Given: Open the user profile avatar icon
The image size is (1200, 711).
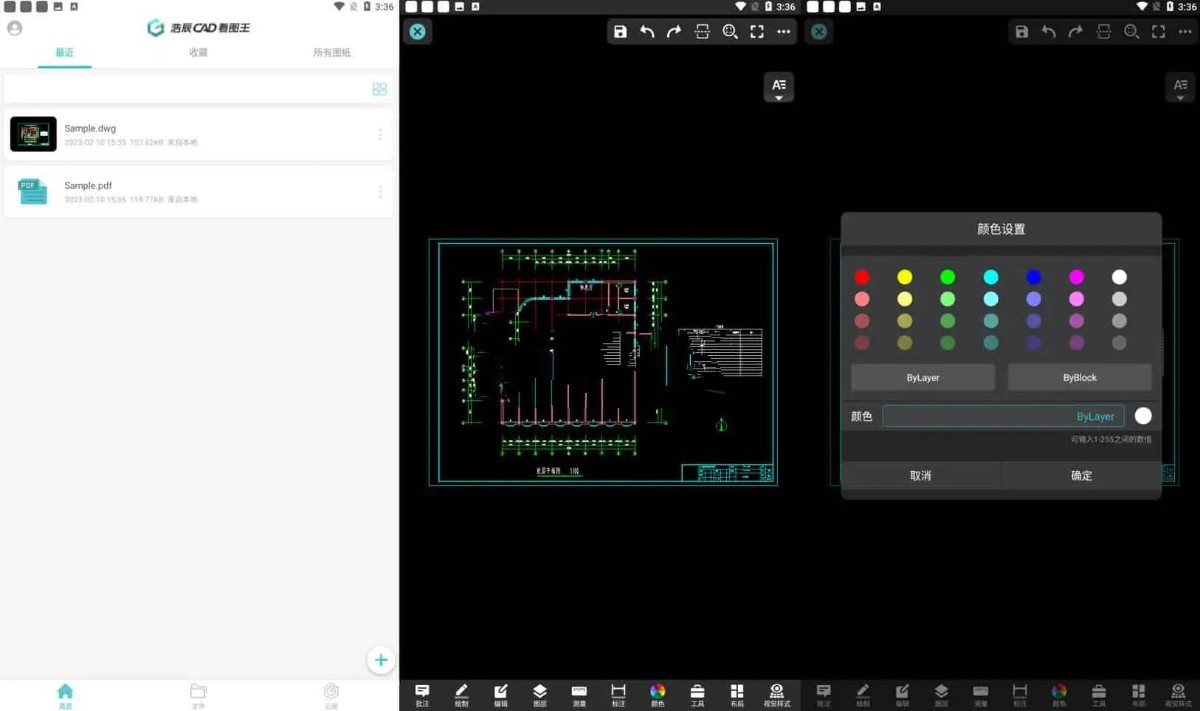Looking at the screenshot, I should click(x=15, y=28).
